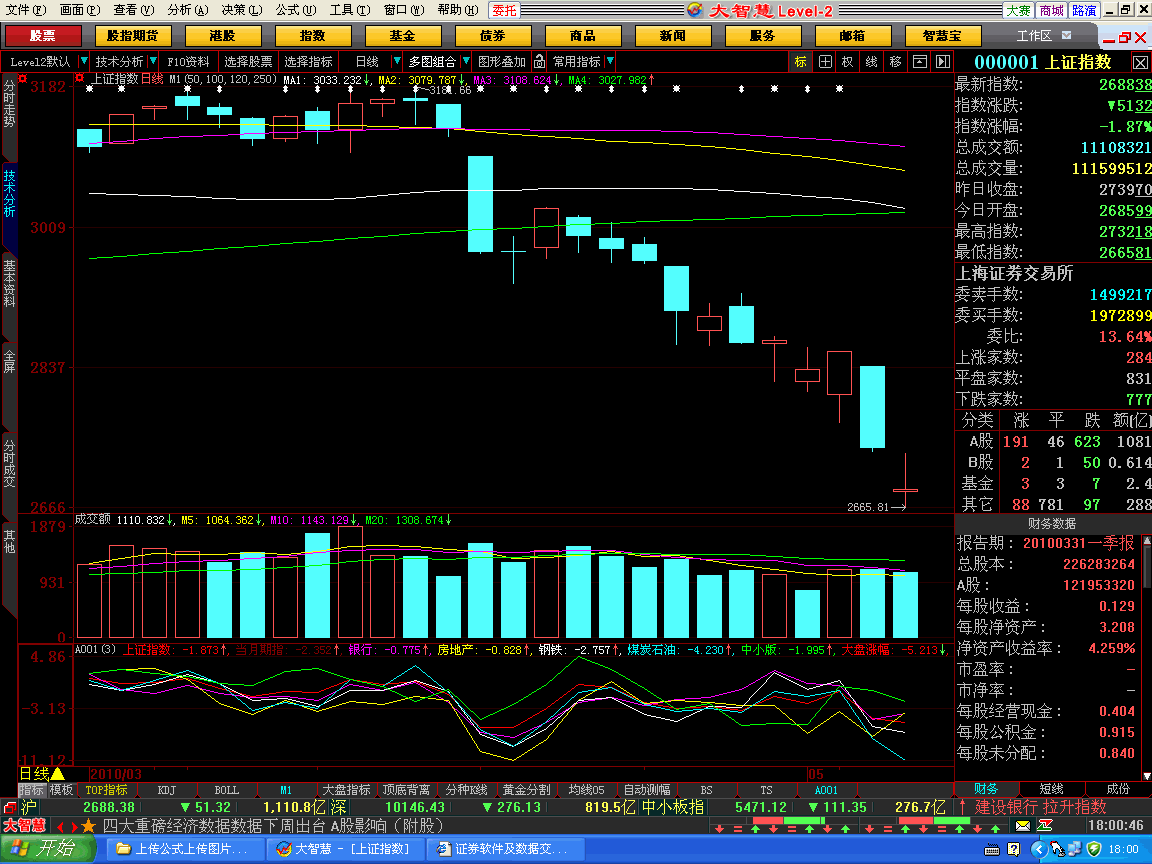1152x864 pixels.
Task: Switch to the 短线 tab
Action: [x=1052, y=789]
